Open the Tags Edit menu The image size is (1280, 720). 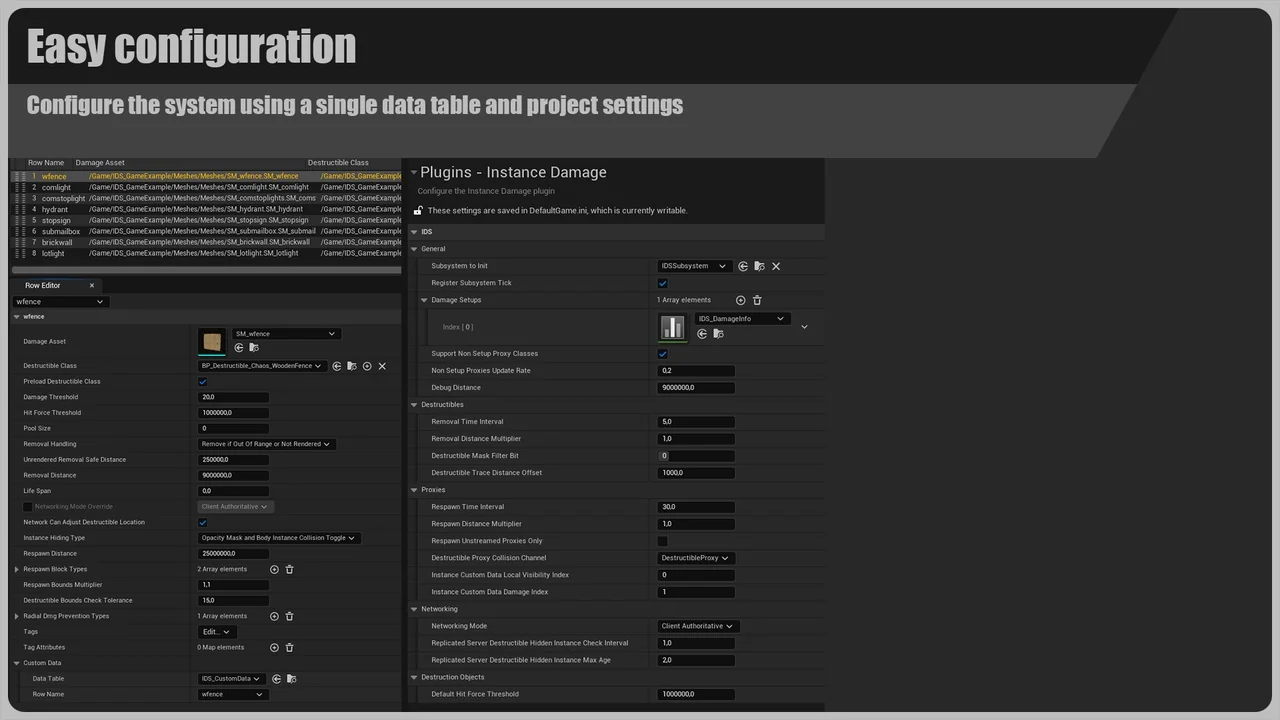(215, 631)
